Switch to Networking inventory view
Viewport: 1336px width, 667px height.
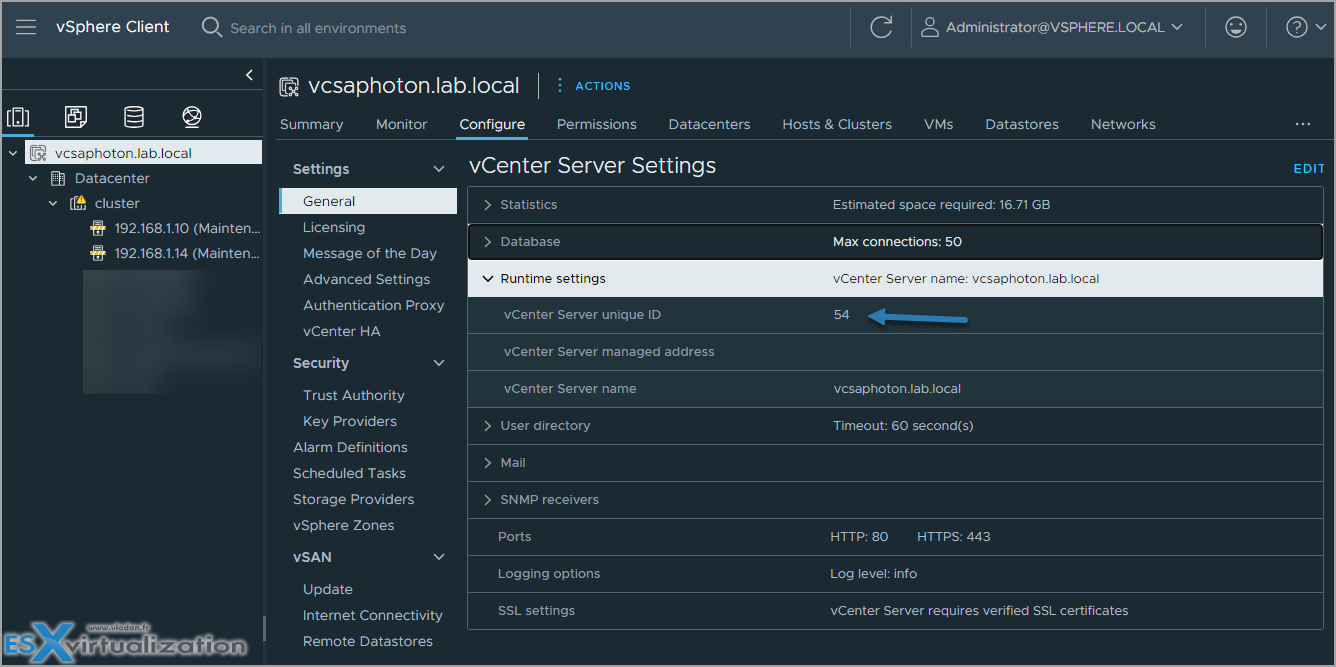coord(192,117)
